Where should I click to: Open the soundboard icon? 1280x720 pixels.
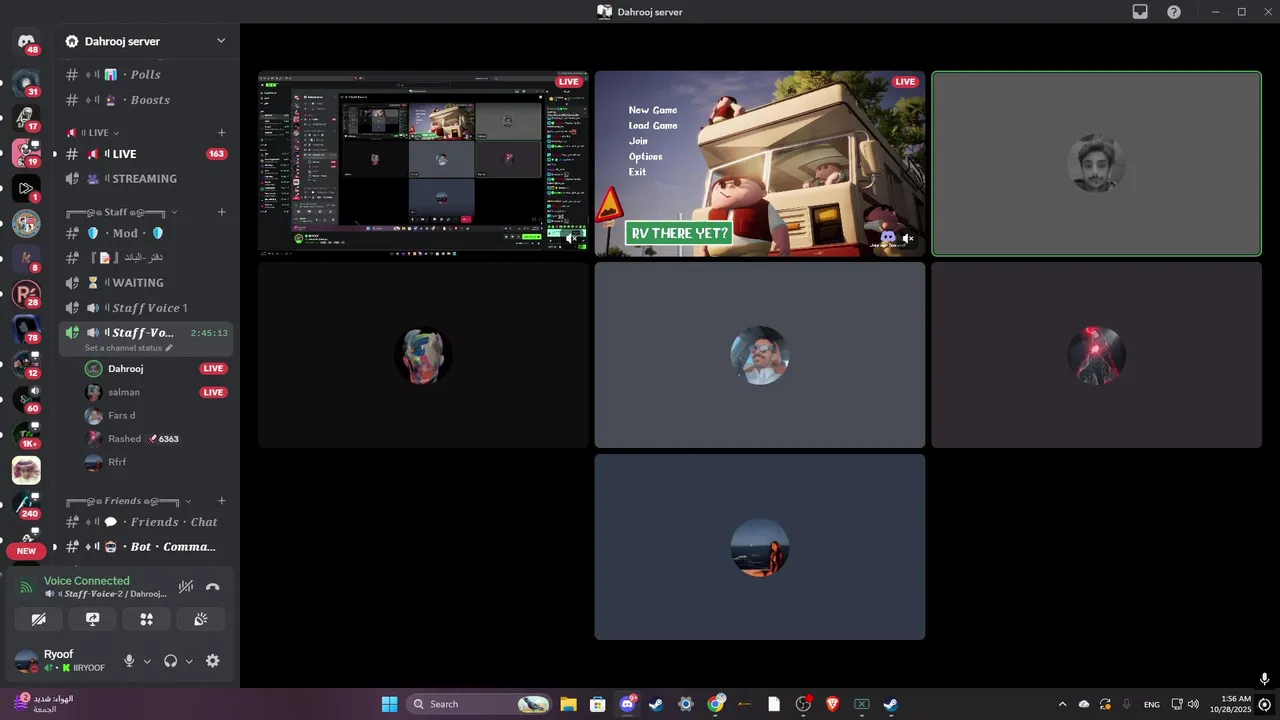point(201,619)
